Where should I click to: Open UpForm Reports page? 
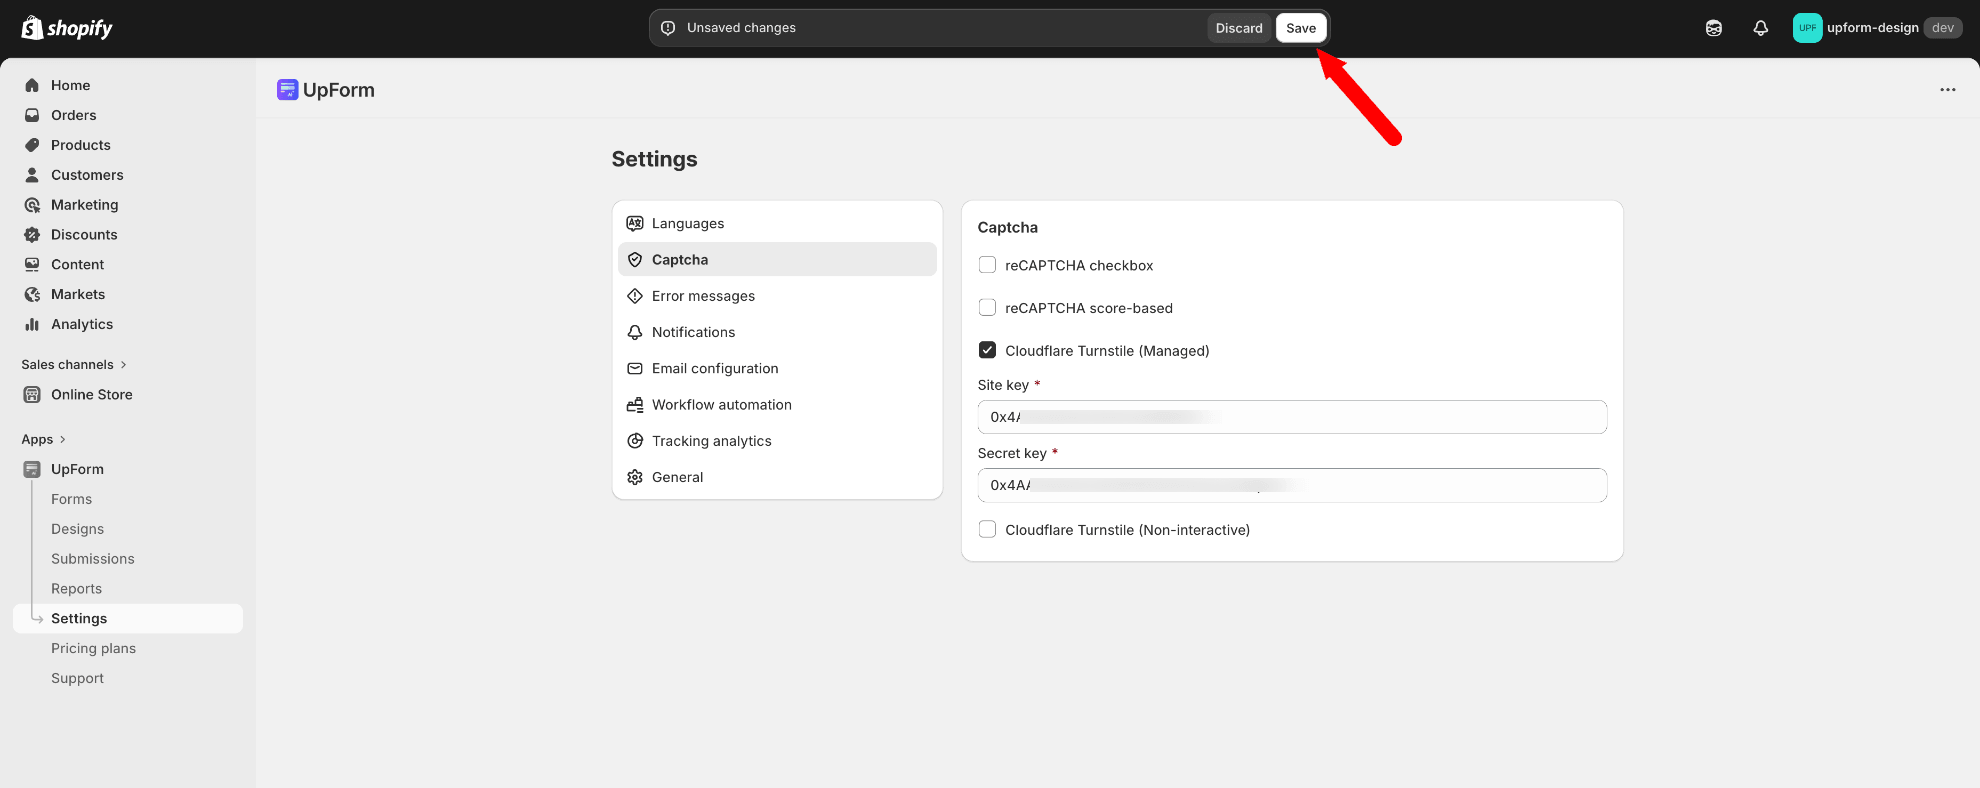click(x=77, y=589)
